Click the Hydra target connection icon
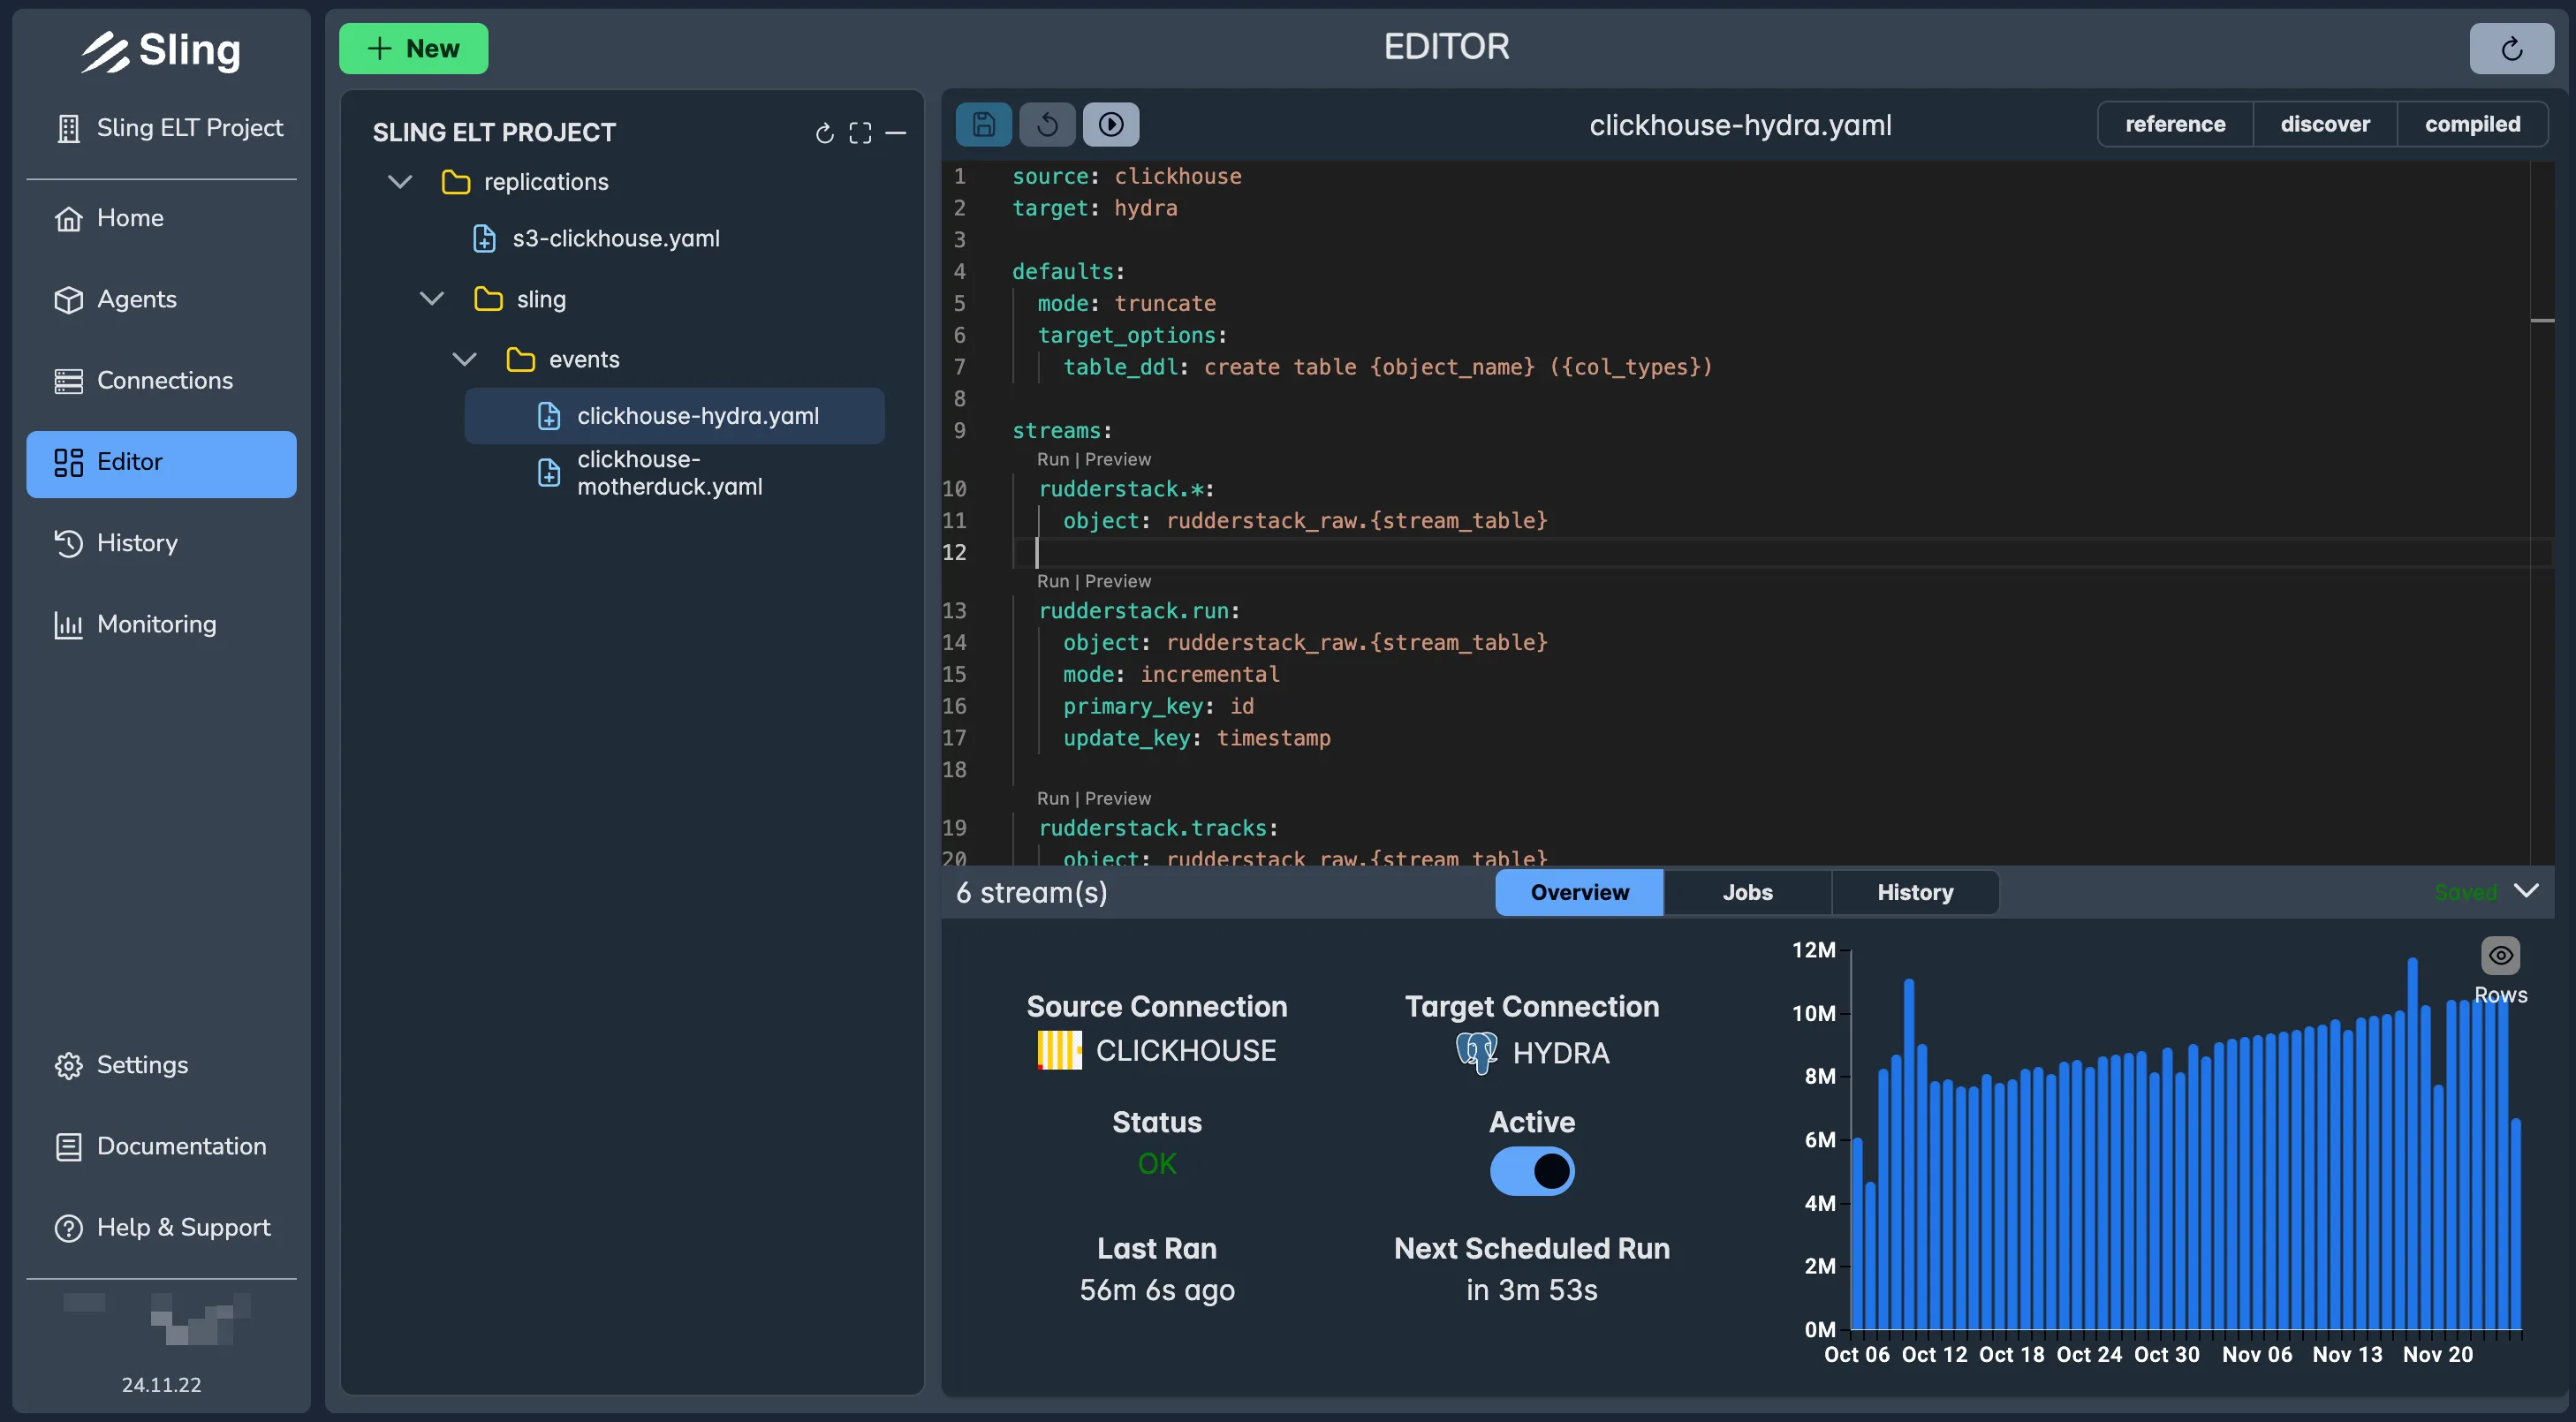This screenshot has height=1422, width=2576. [1476, 1052]
